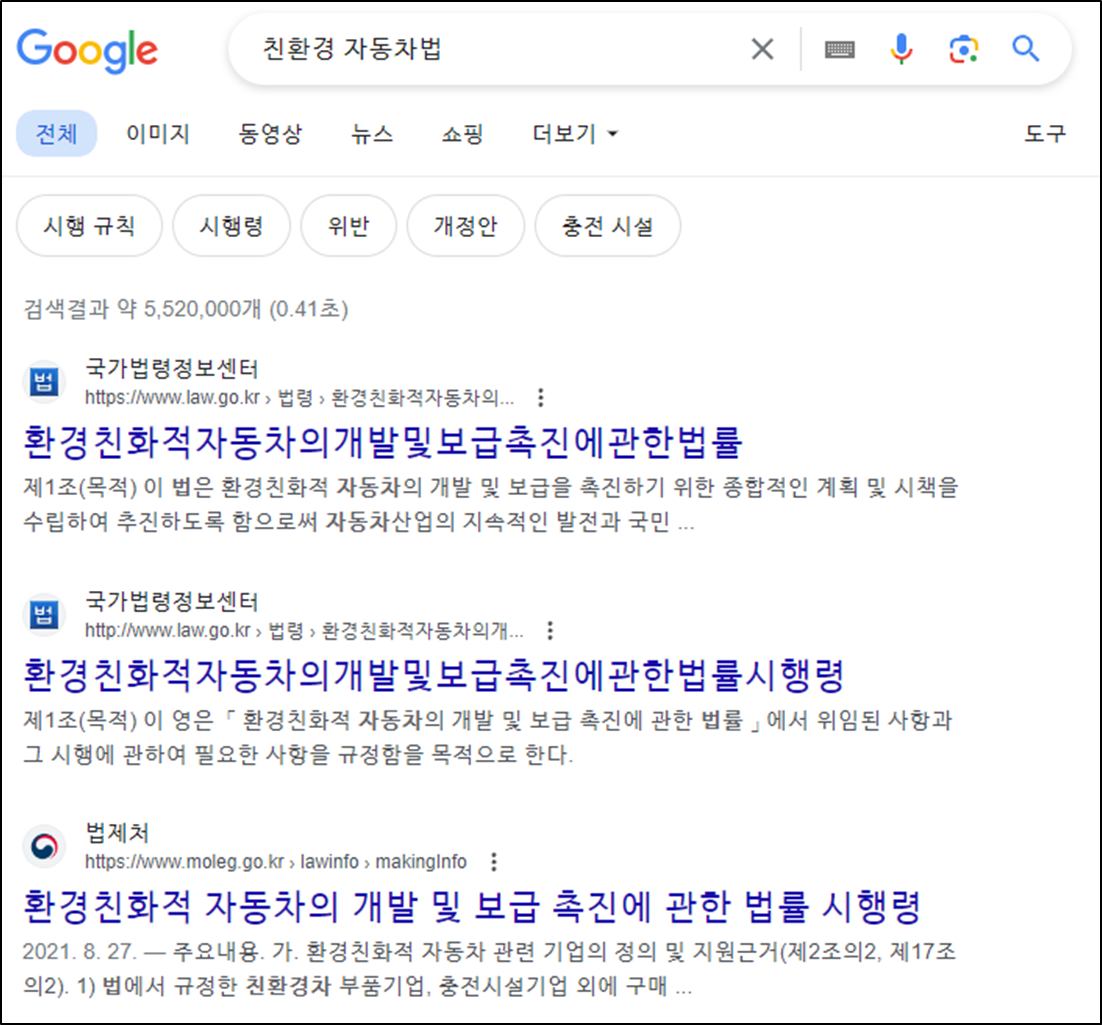Open more options for http://www.law.go.kr result
The image size is (1102, 1025).
[550, 631]
